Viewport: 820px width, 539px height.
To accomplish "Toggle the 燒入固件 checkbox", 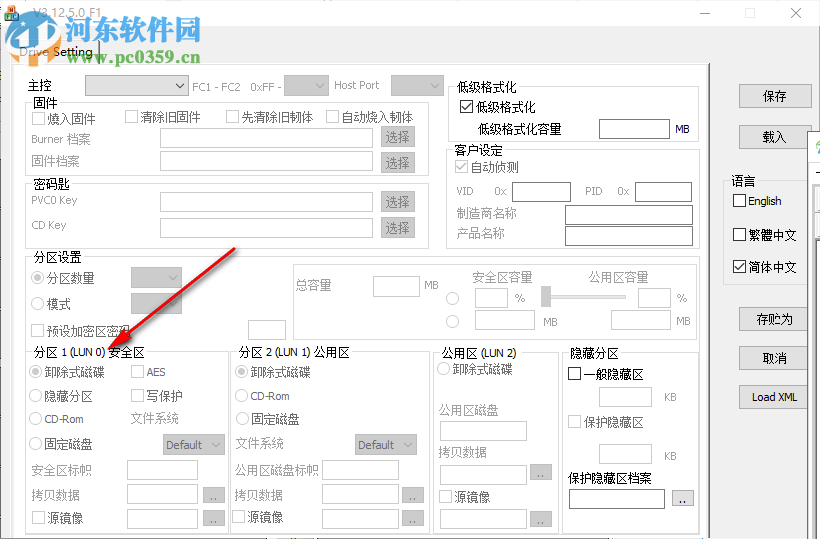I will (38, 119).
